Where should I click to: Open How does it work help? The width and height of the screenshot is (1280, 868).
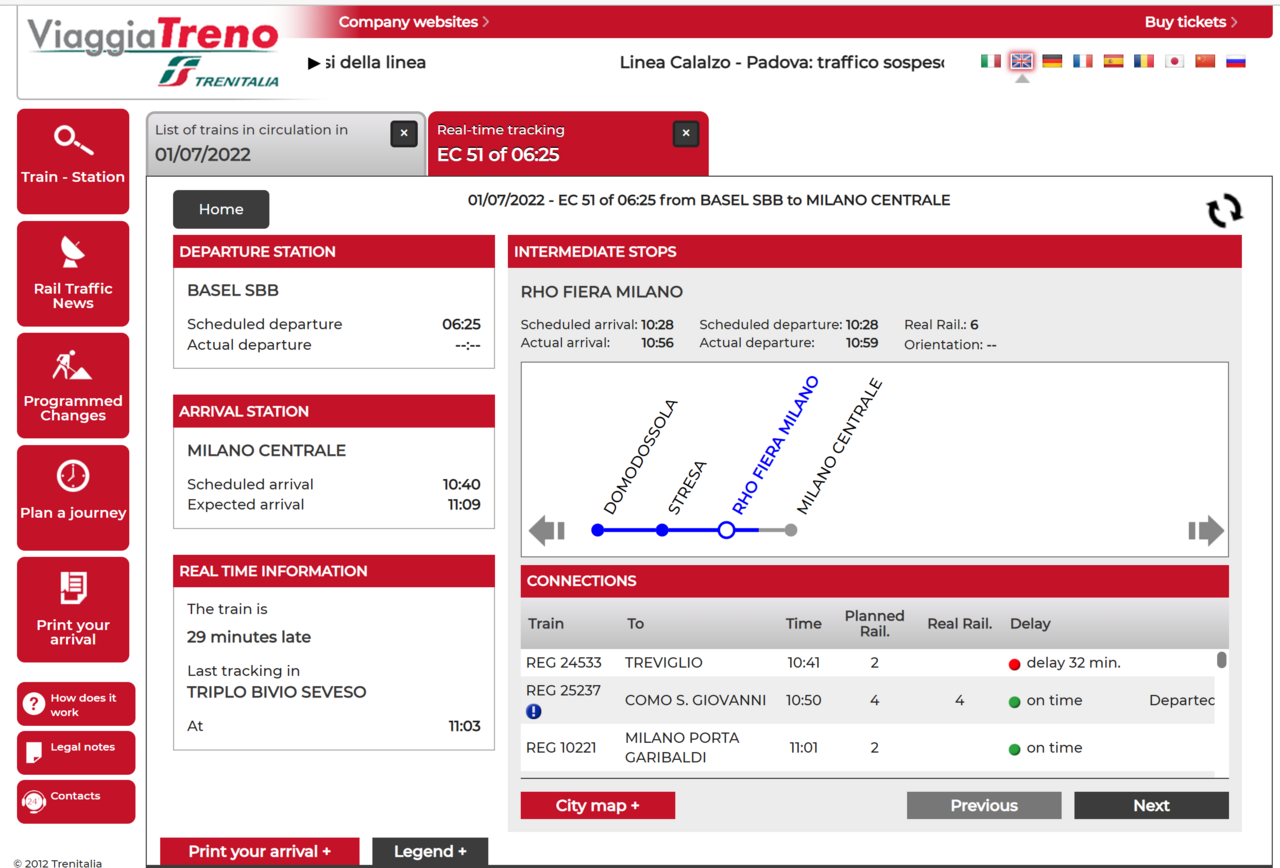tap(76, 704)
